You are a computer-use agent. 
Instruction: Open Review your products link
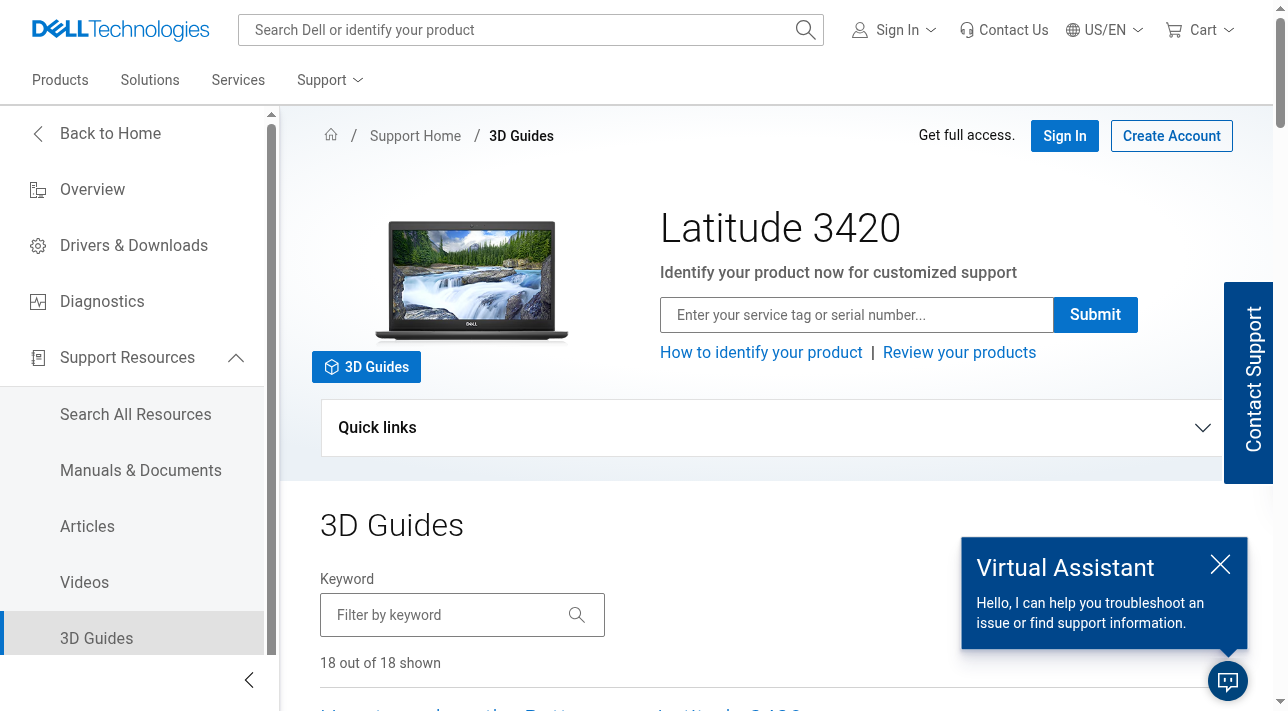click(959, 353)
